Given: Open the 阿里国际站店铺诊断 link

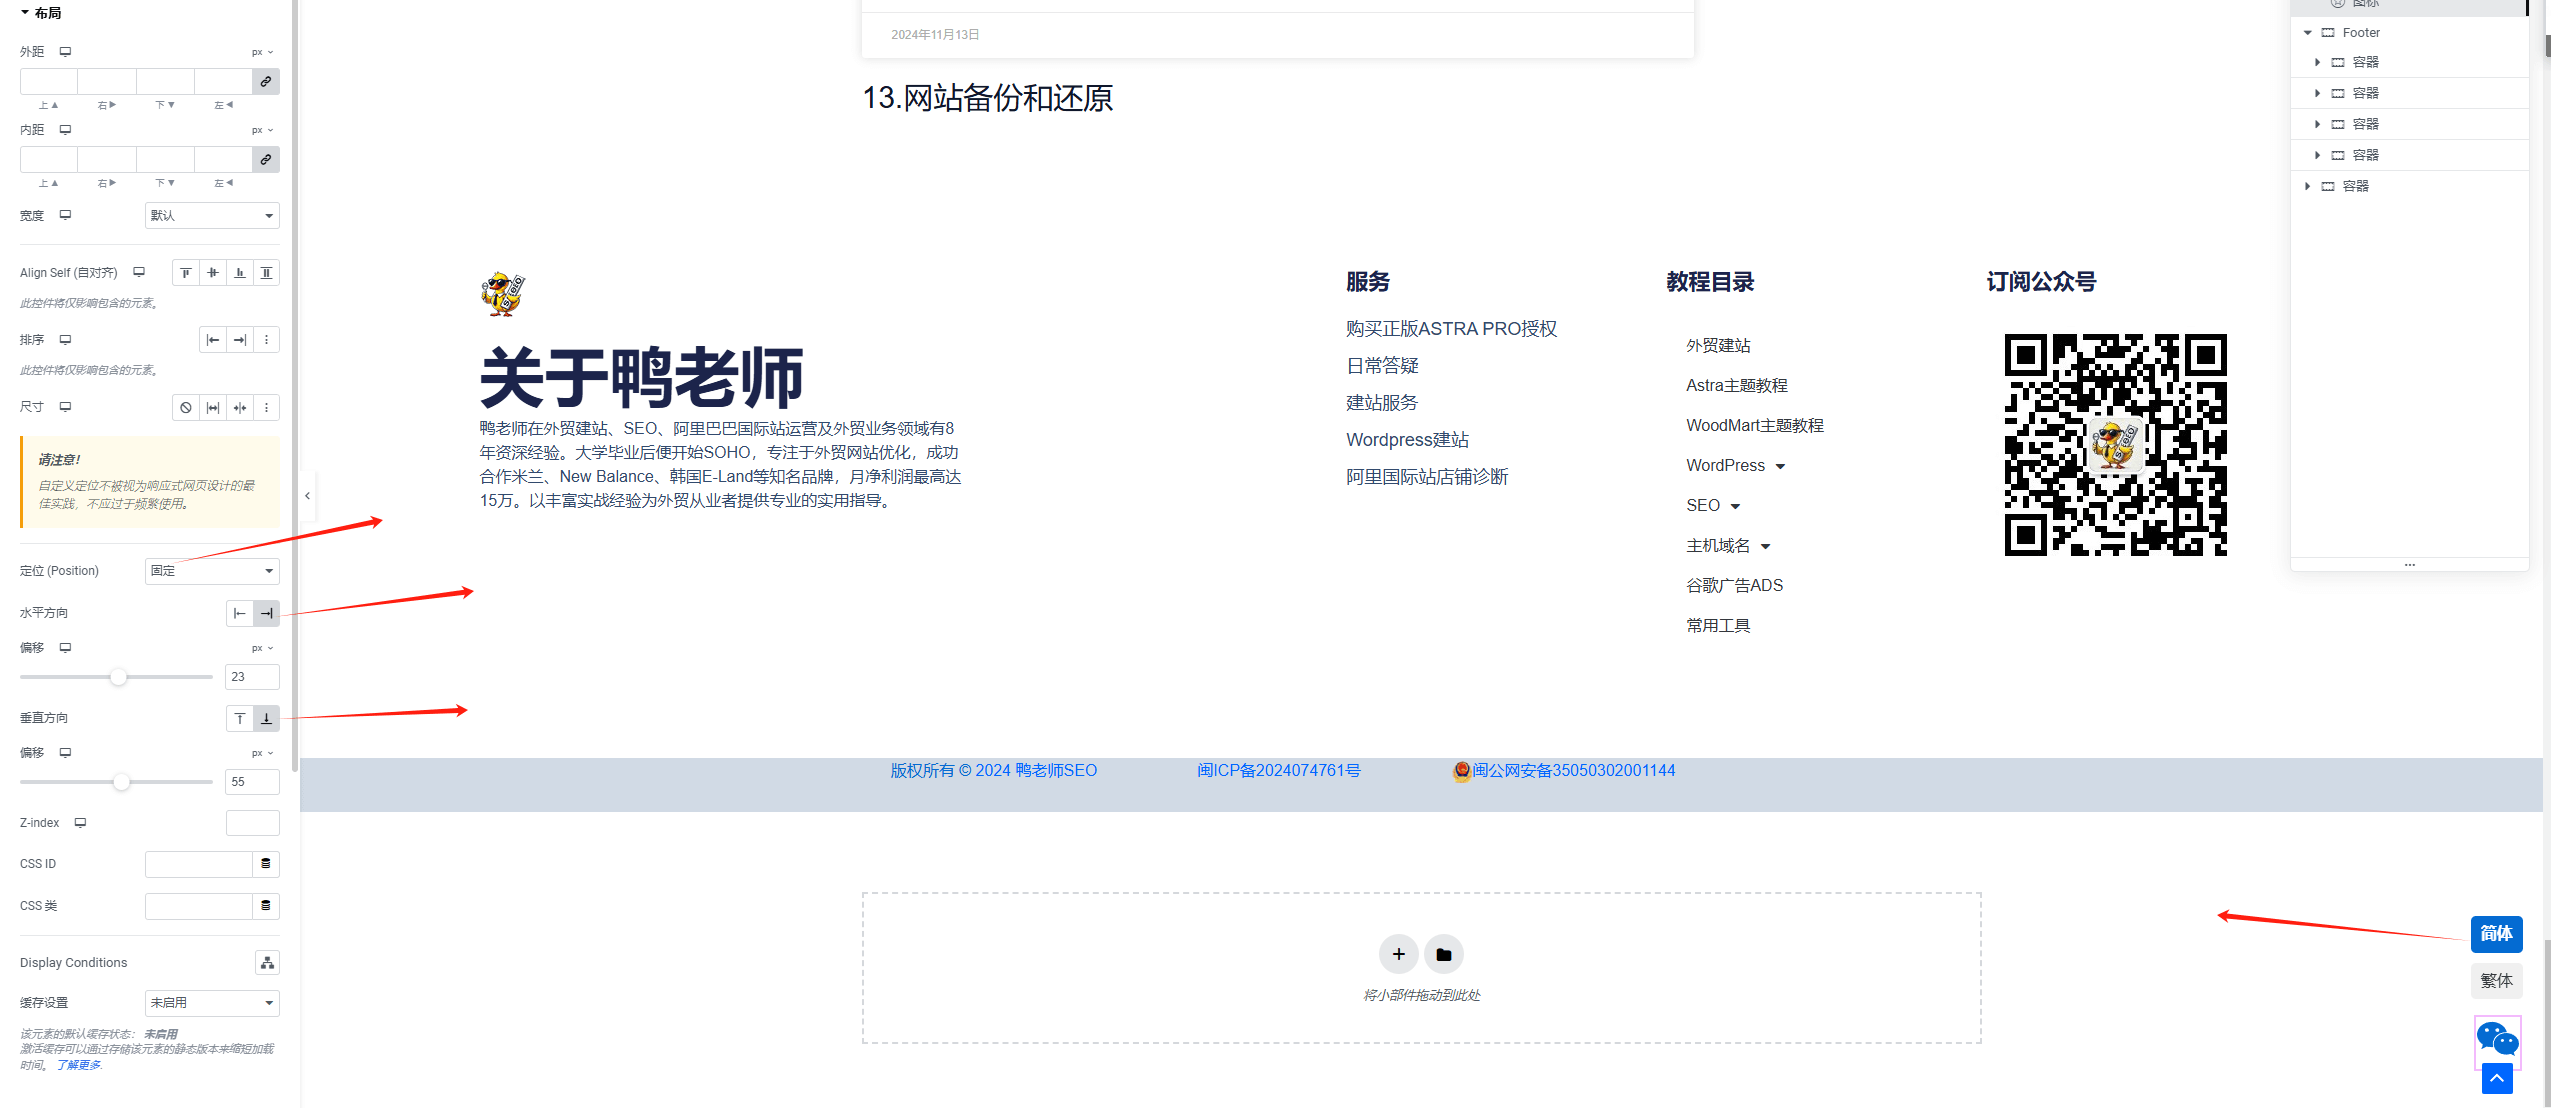Looking at the screenshot, I should coord(1427,477).
